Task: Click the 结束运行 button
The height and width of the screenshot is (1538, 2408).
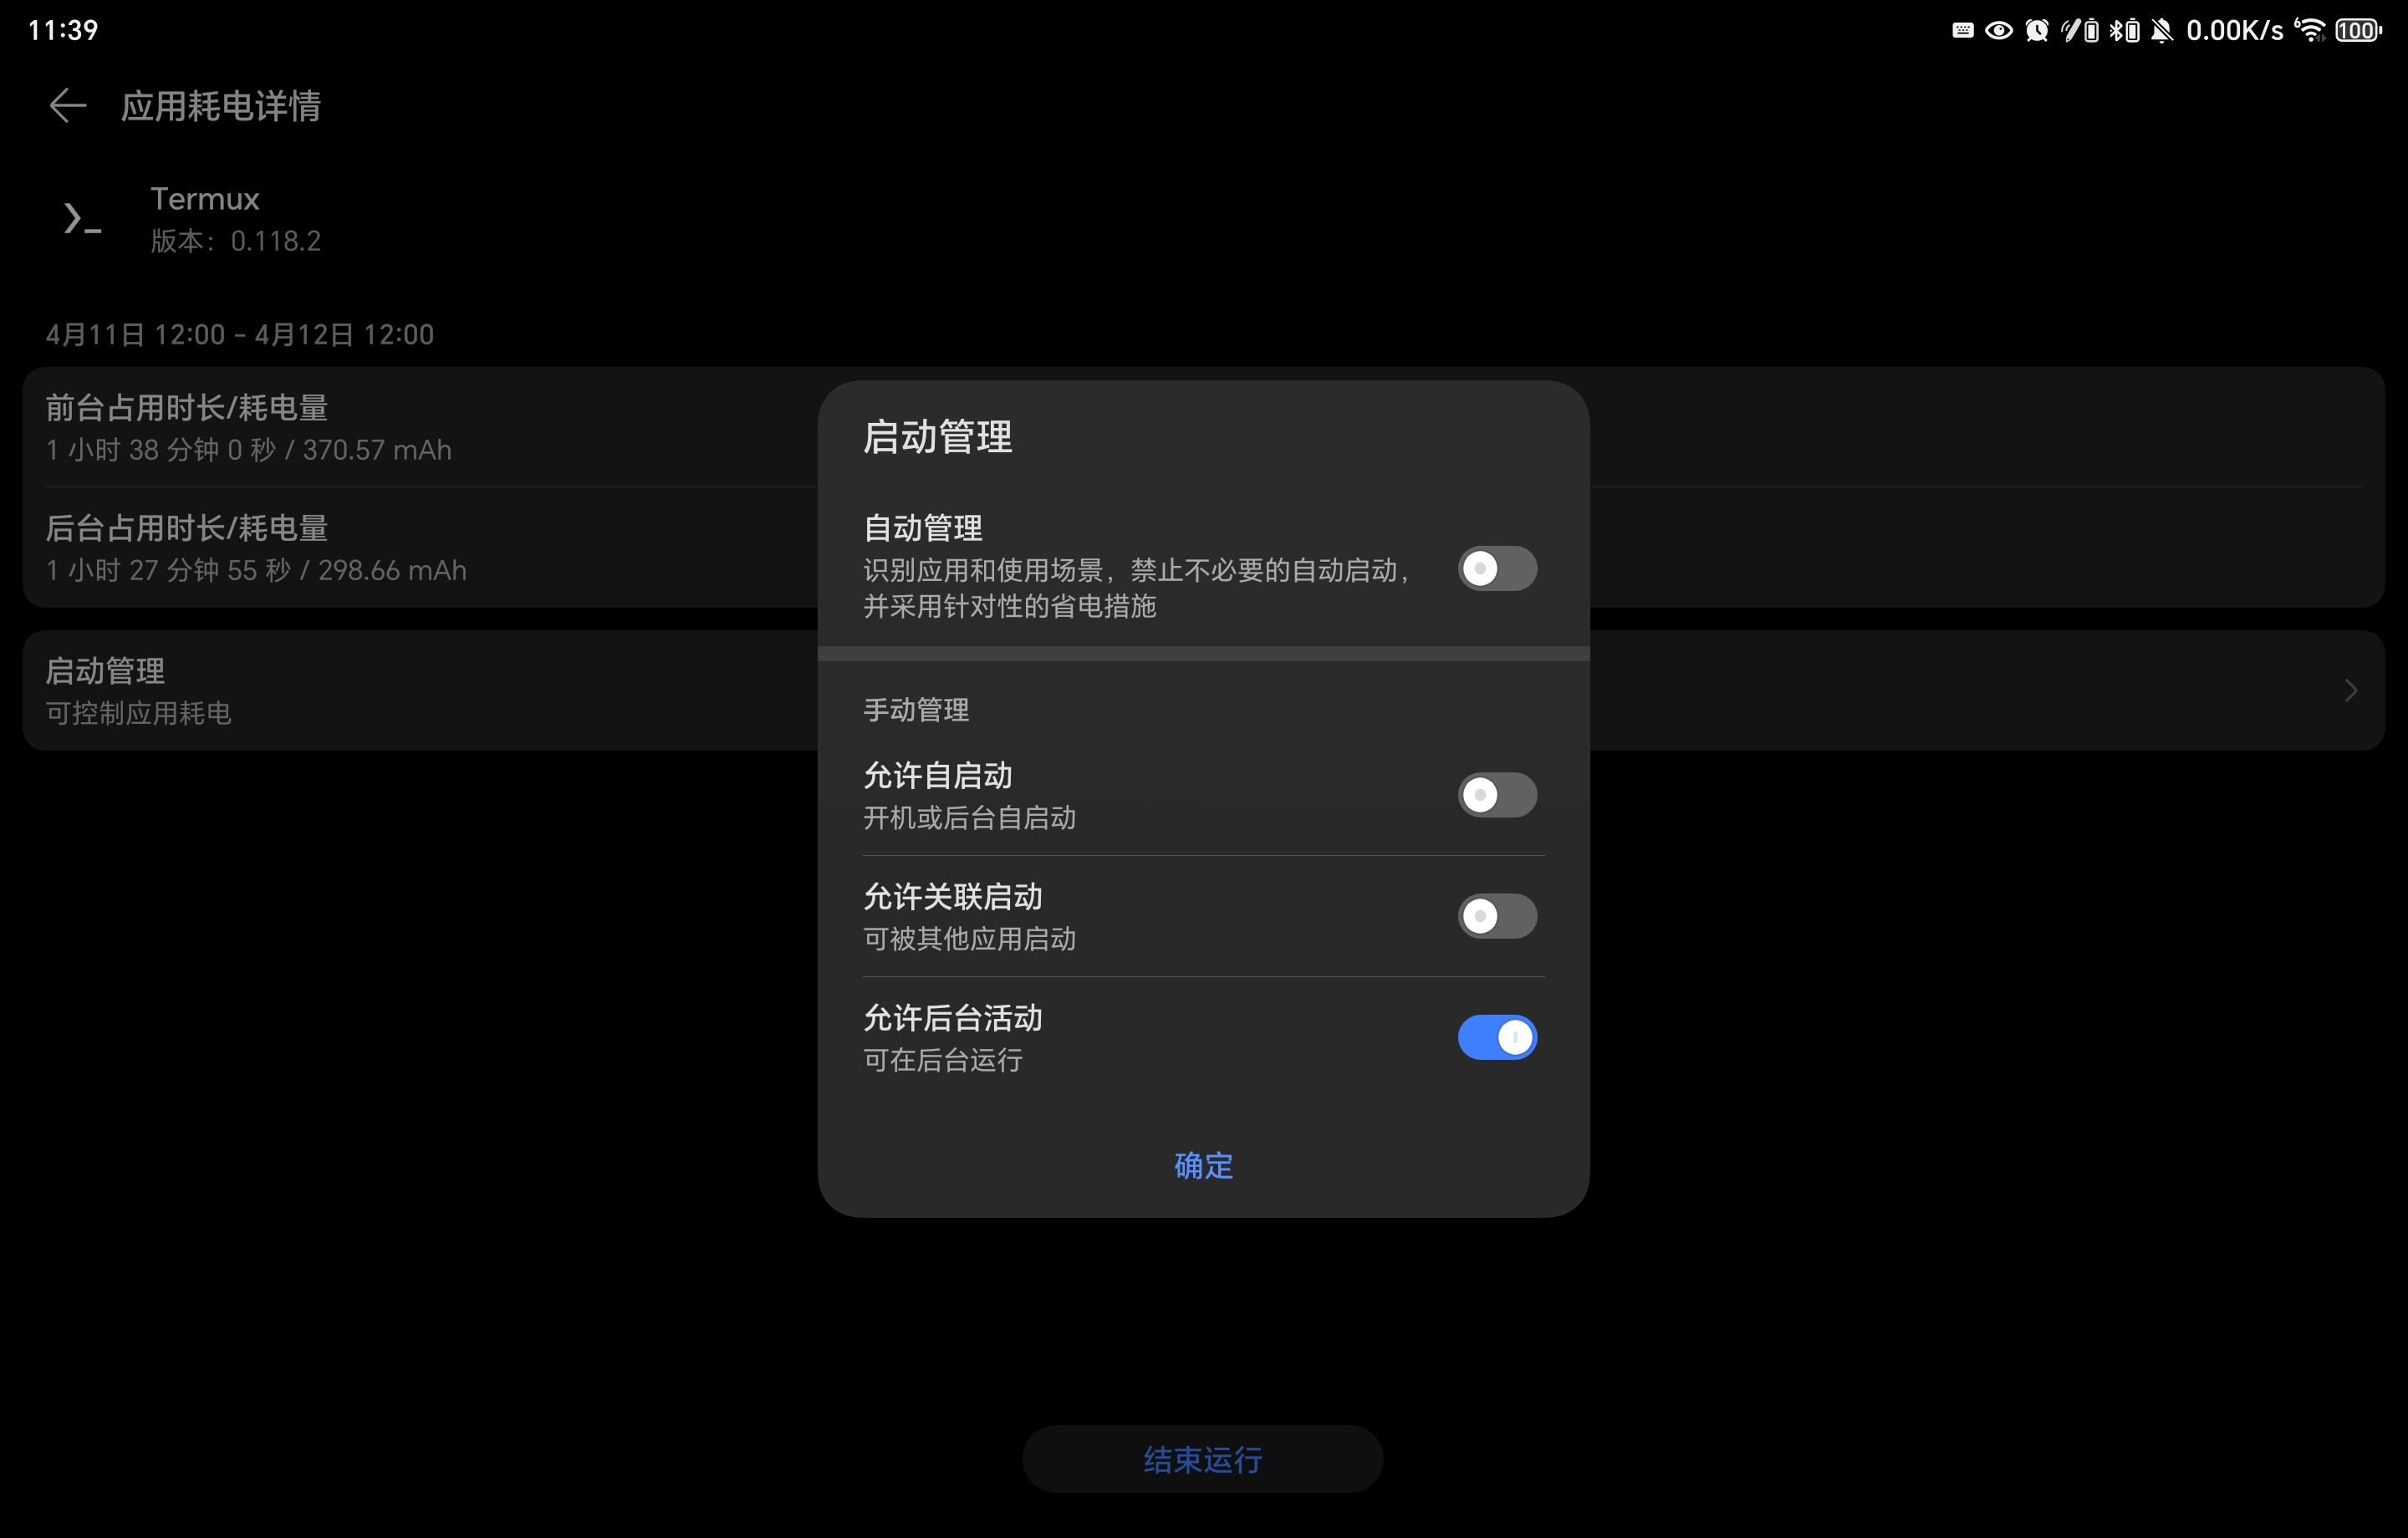Action: point(1202,1459)
